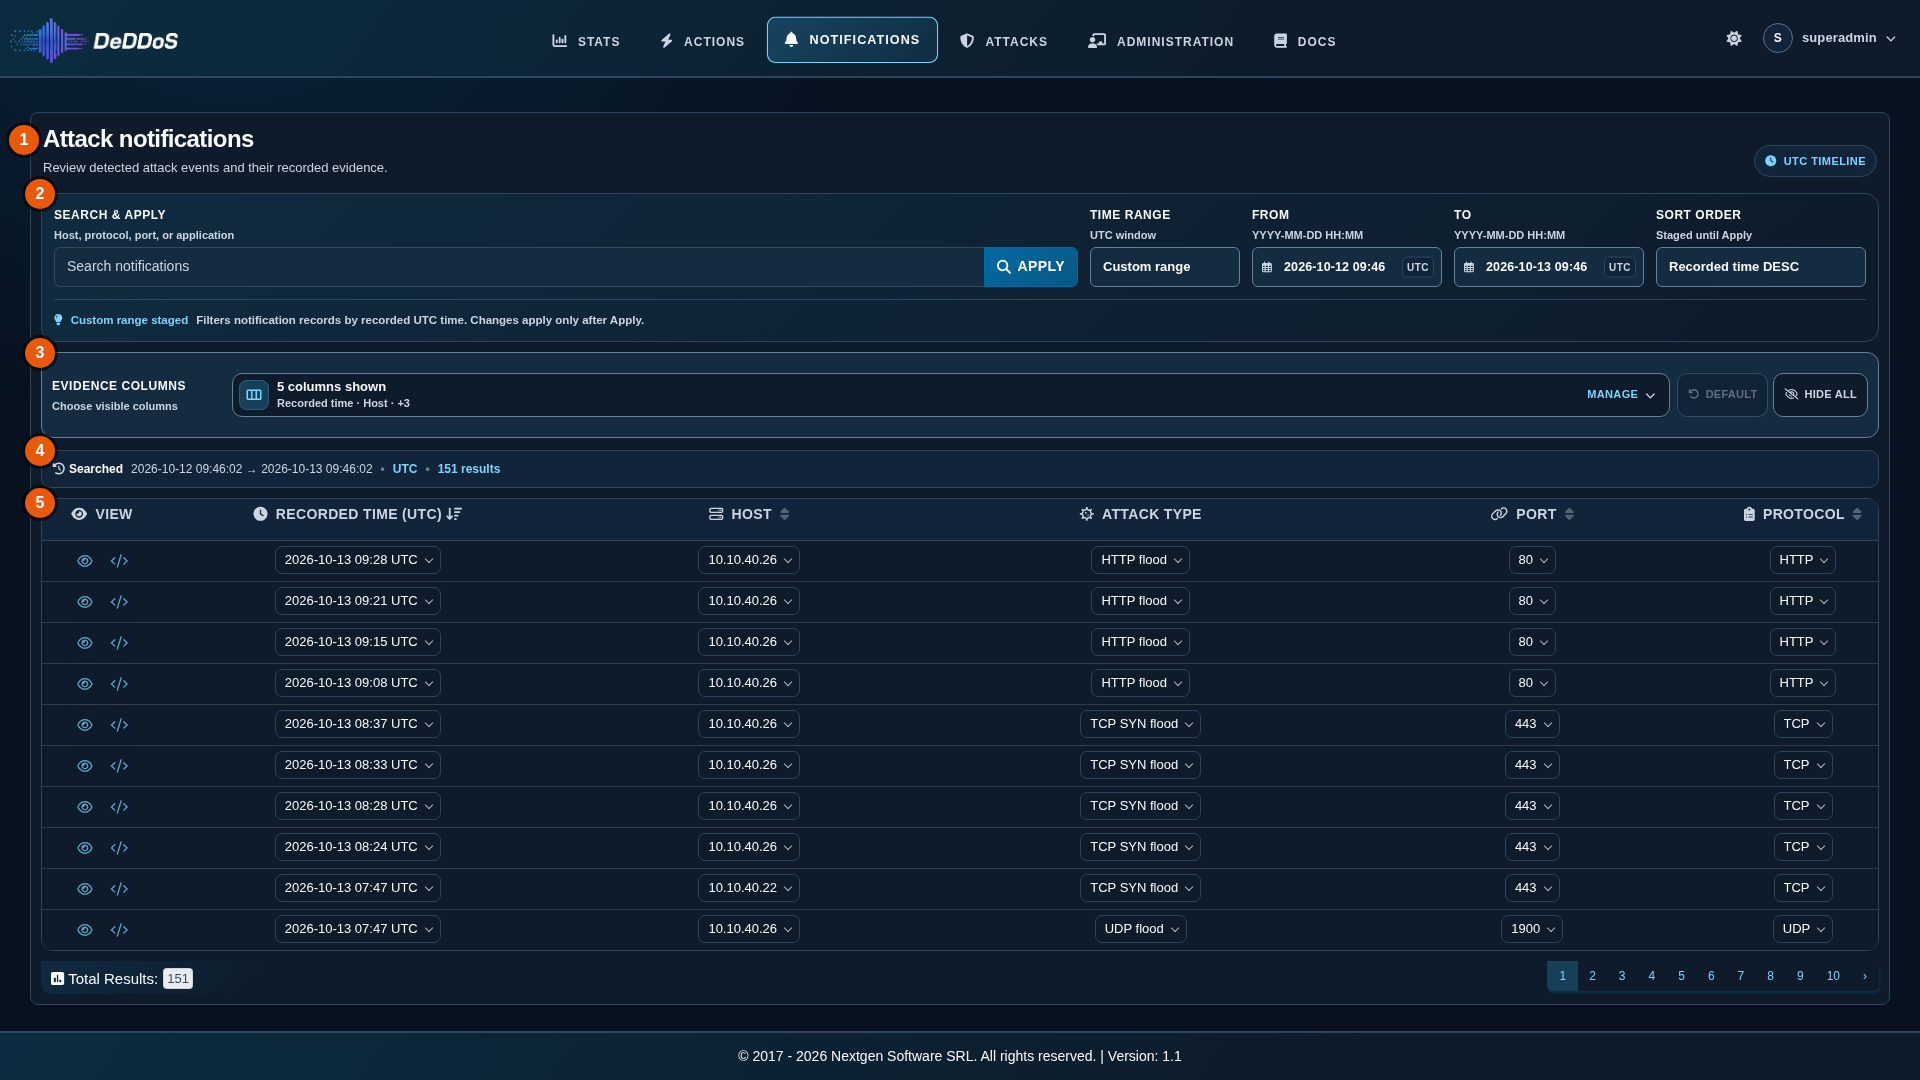1920x1080 pixels.
Task: Click the UTC Timeline button
Action: 1815,161
